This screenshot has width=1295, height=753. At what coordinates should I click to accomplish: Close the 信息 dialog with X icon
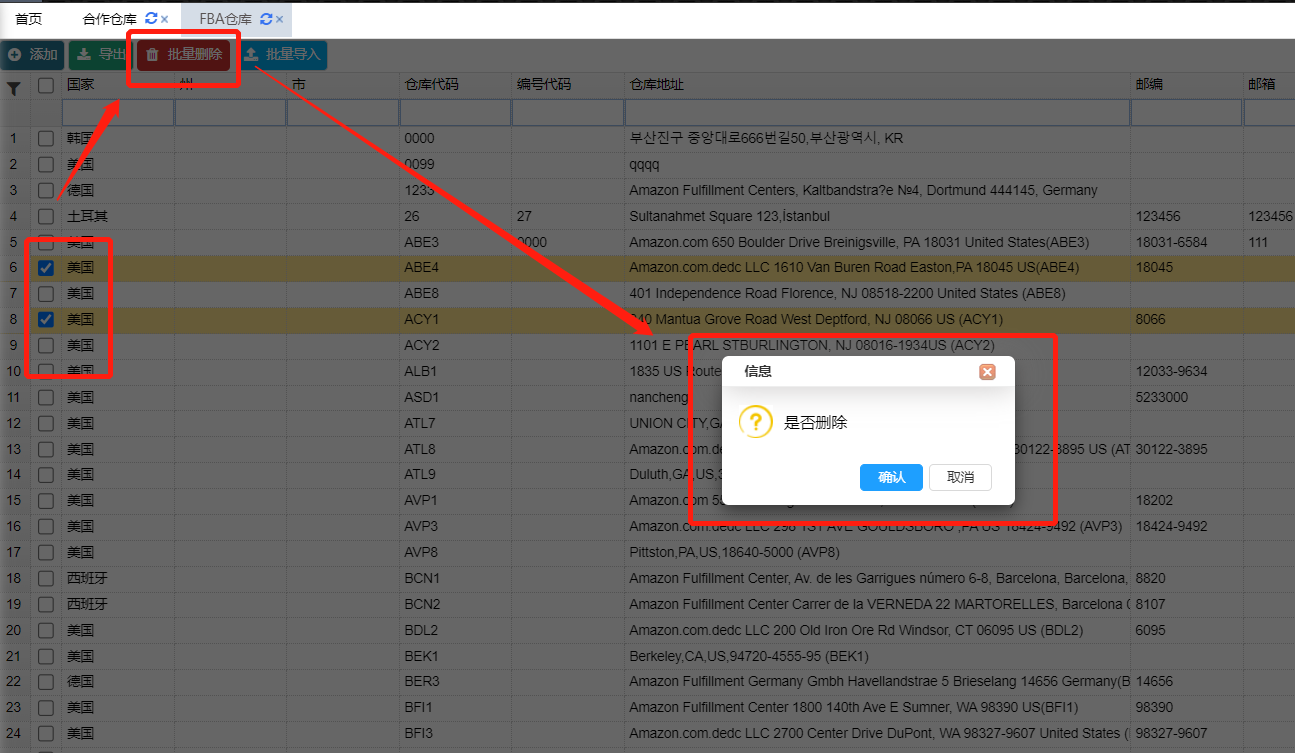coord(987,372)
